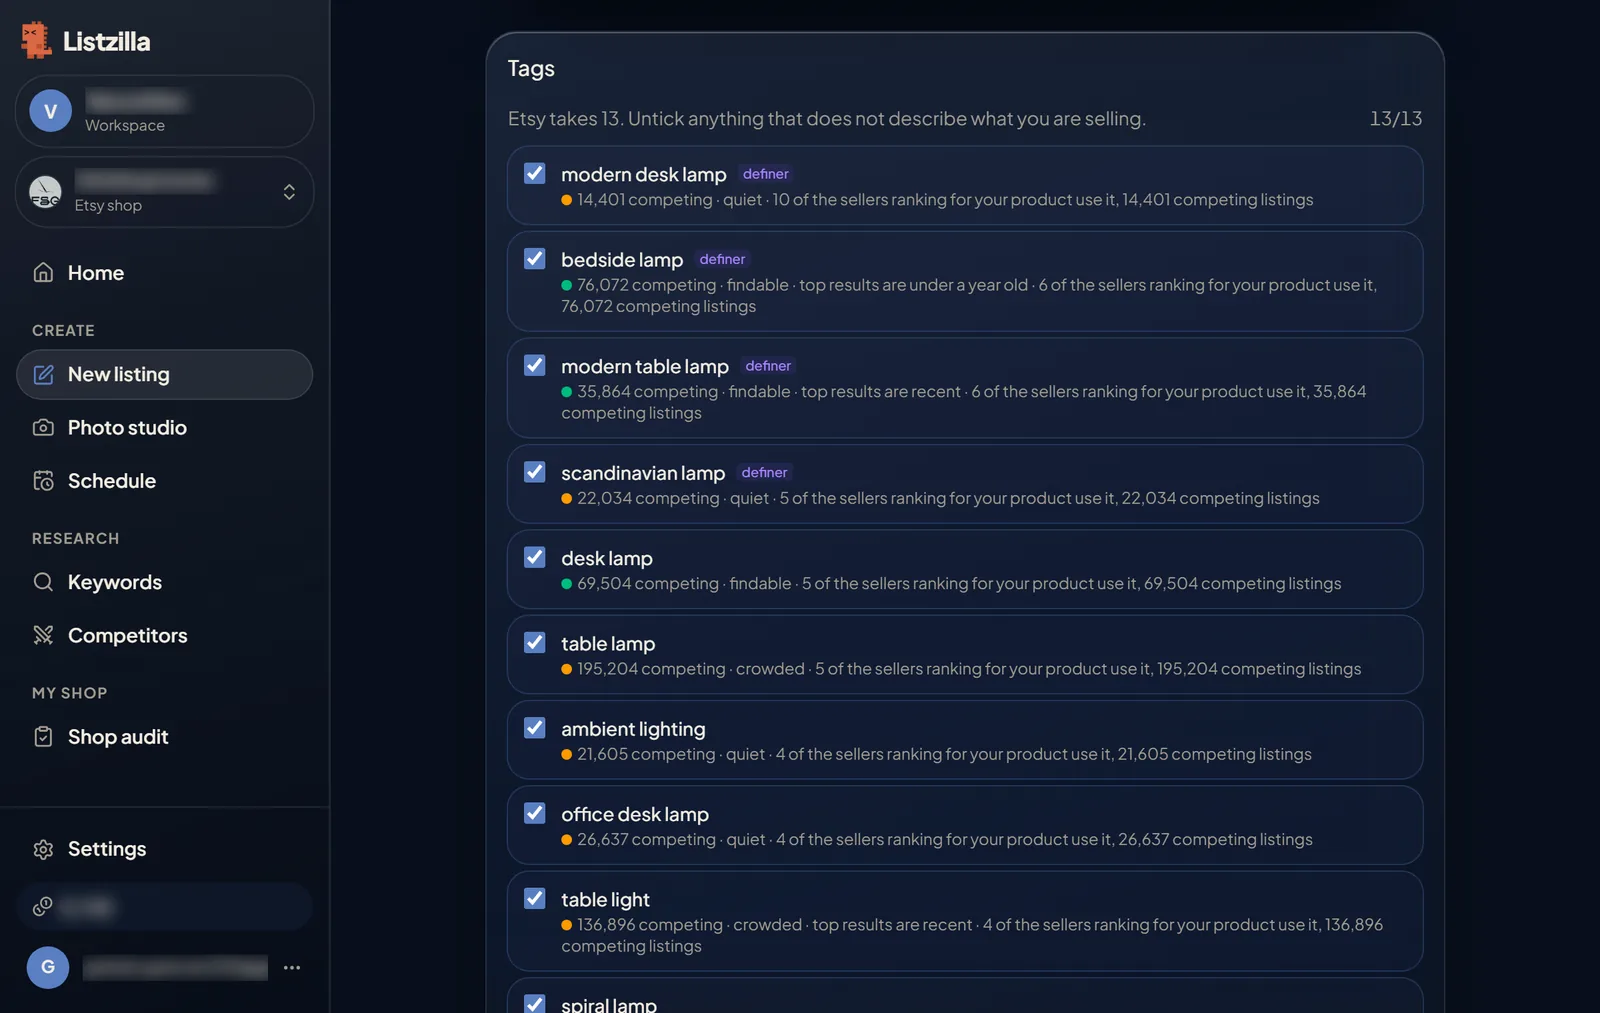Untick the modern desk lamp tag
Image resolution: width=1600 pixels, height=1013 pixels.
pos(535,173)
